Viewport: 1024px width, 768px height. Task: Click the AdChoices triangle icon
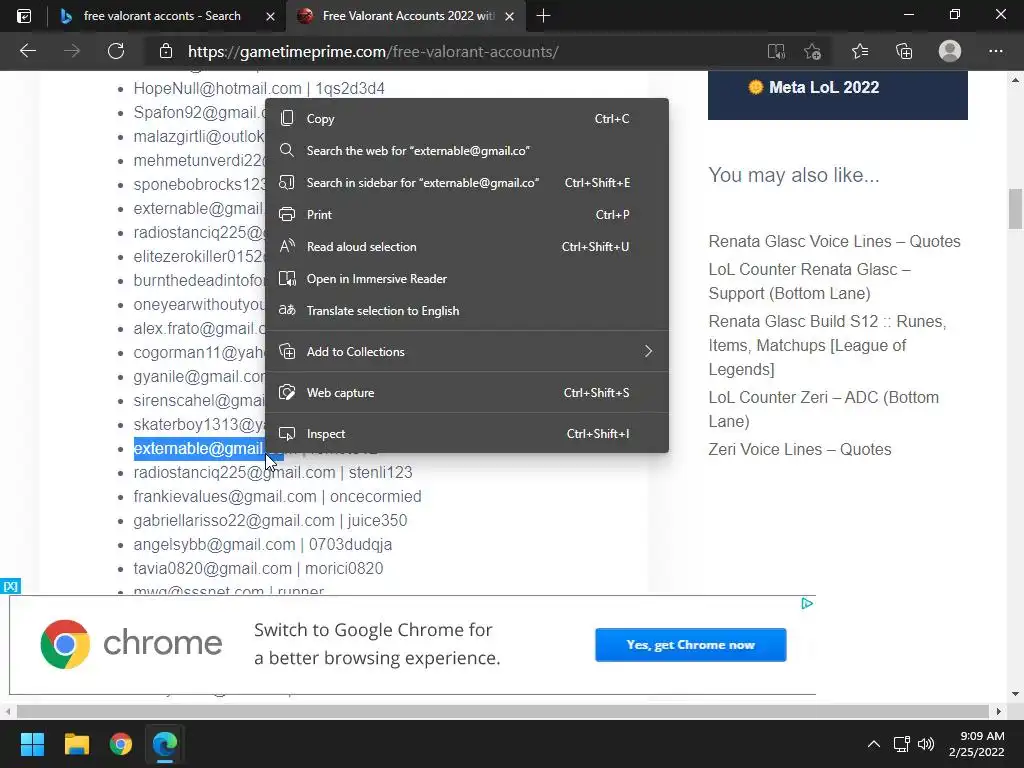pyautogui.click(x=807, y=603)
